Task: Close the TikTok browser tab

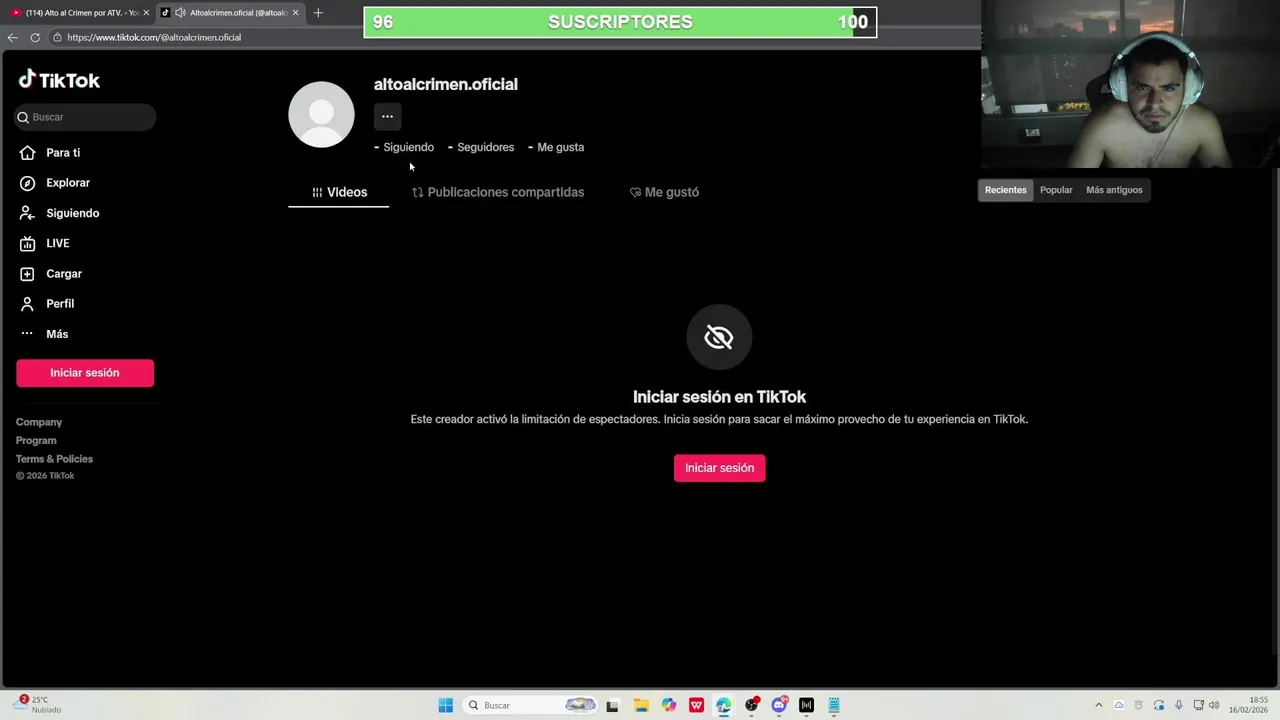Action: click(296, 13)
